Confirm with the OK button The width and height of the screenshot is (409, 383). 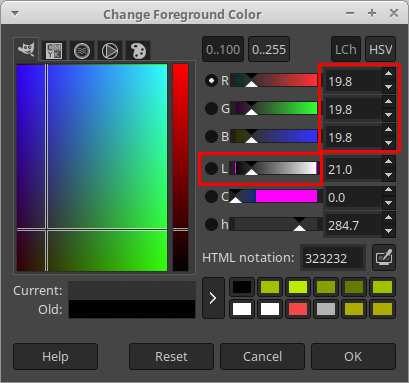(x=353, y=357)
